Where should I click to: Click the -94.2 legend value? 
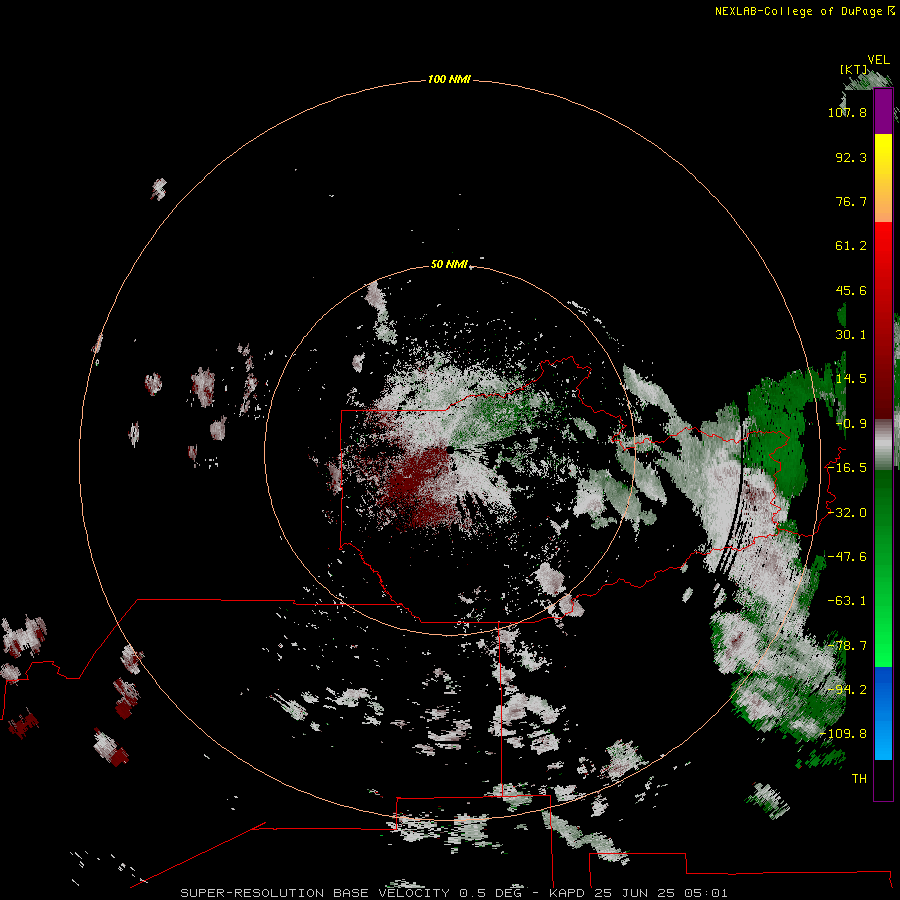click(847, 690)
